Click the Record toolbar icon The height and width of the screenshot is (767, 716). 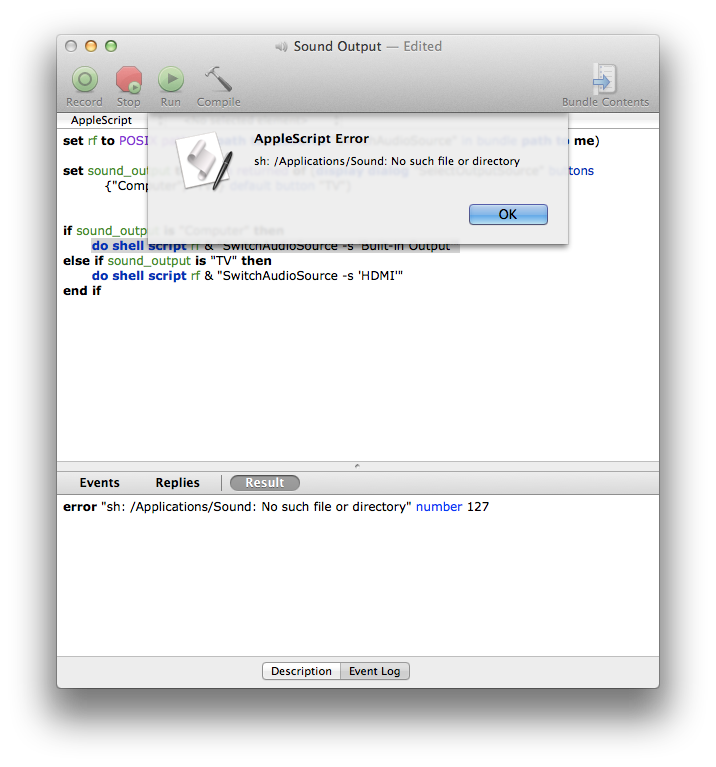[x=85, y=80]
